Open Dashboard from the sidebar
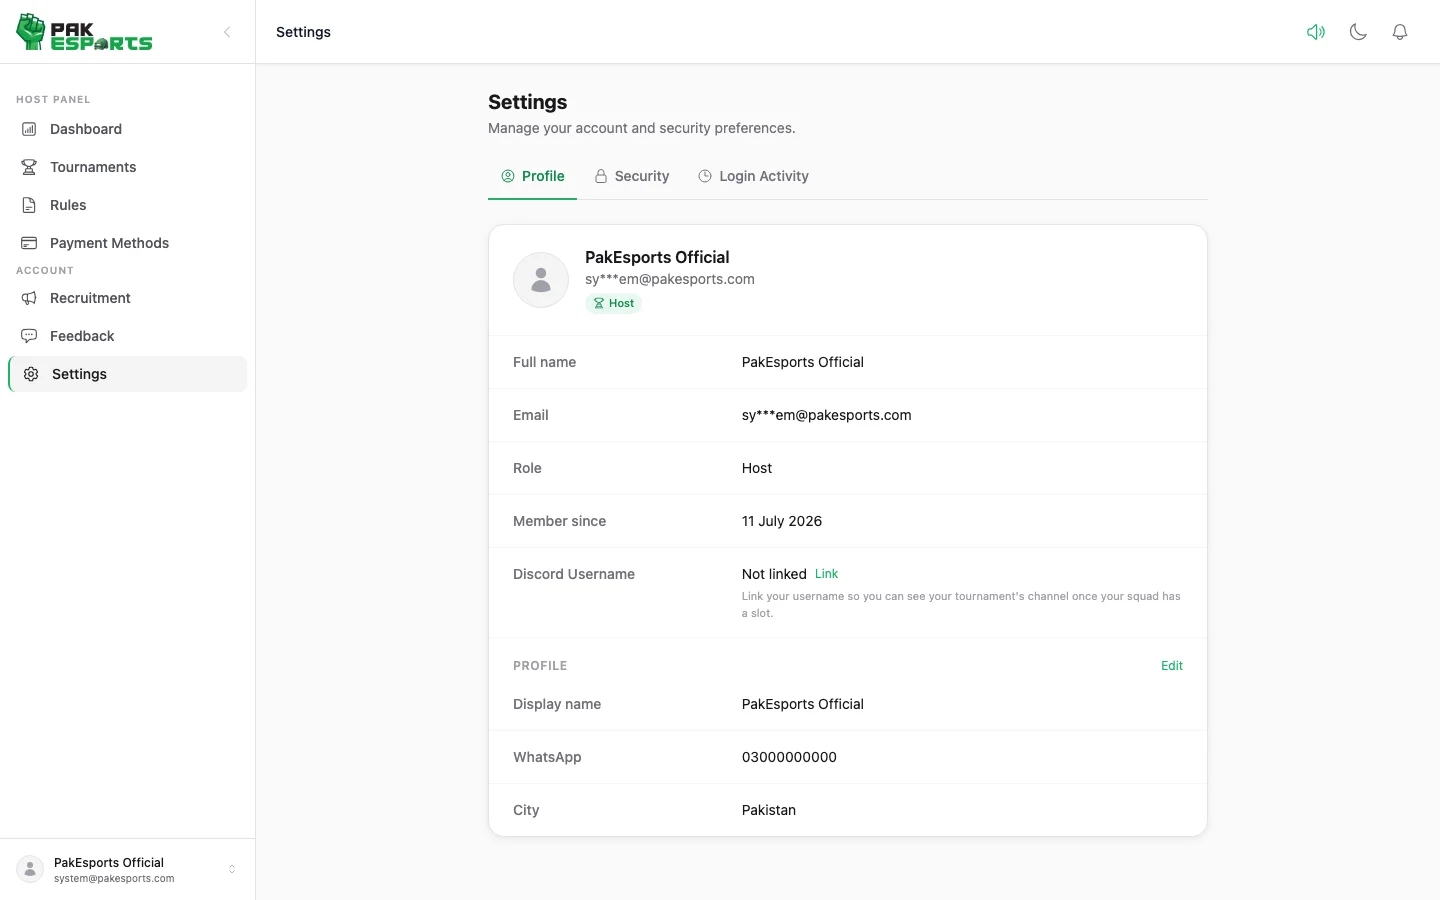Image resolution: width=1440 pixels, height=900 pixels. click(x=127, y=129)
